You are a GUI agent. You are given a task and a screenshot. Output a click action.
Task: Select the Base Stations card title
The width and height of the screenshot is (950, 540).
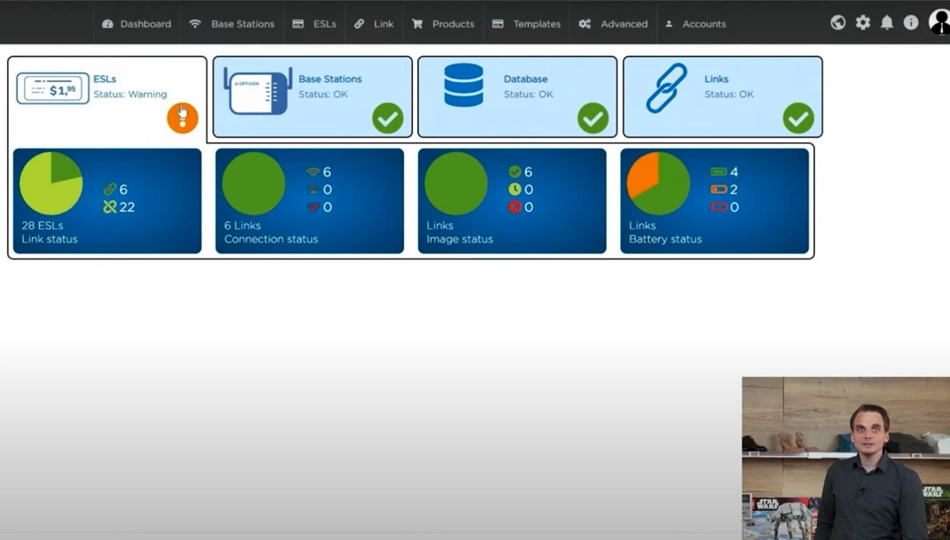[x=330, y=79]
